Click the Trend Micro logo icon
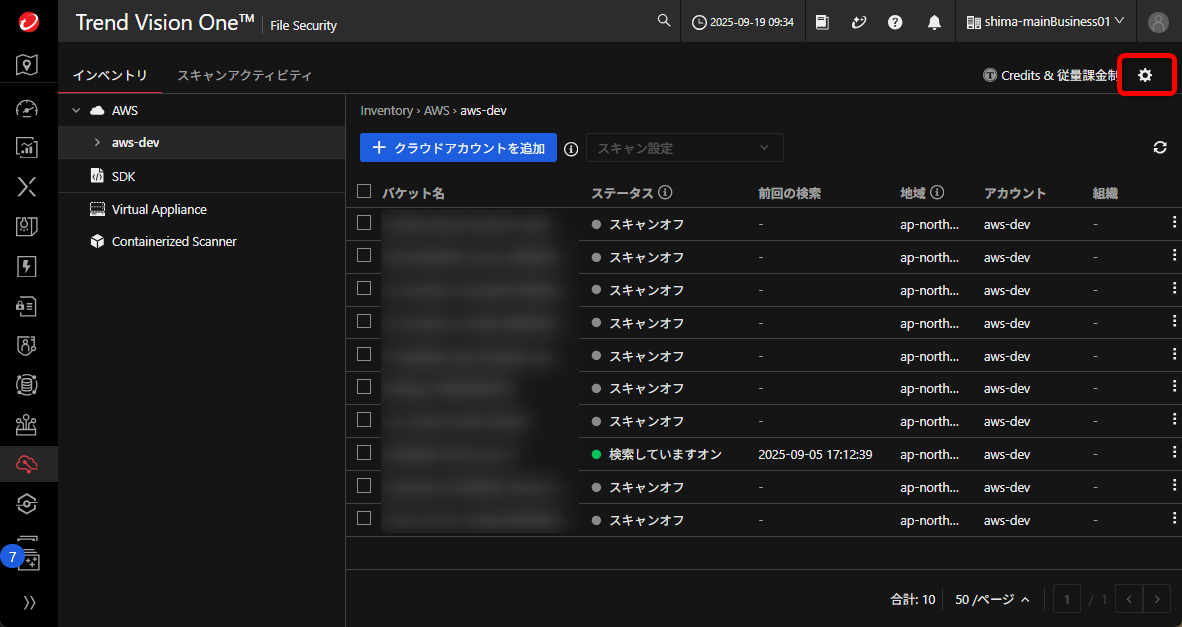The width and height of the screenshot is (1182, 627). point(28,22)
